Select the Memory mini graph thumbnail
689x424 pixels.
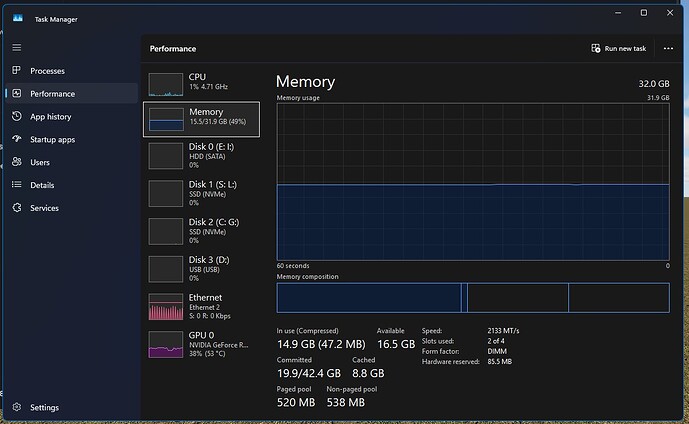[x=166, y=120]
